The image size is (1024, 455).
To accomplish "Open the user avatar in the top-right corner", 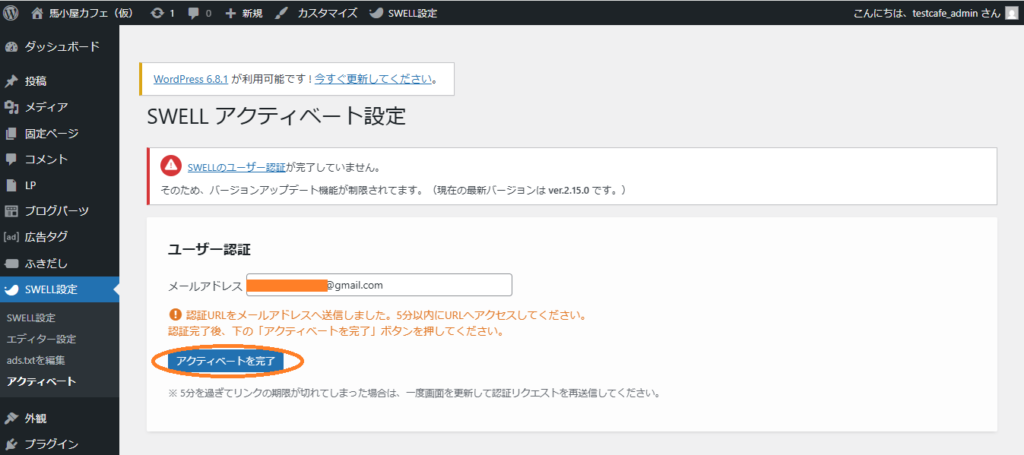I will (1012, 12).
